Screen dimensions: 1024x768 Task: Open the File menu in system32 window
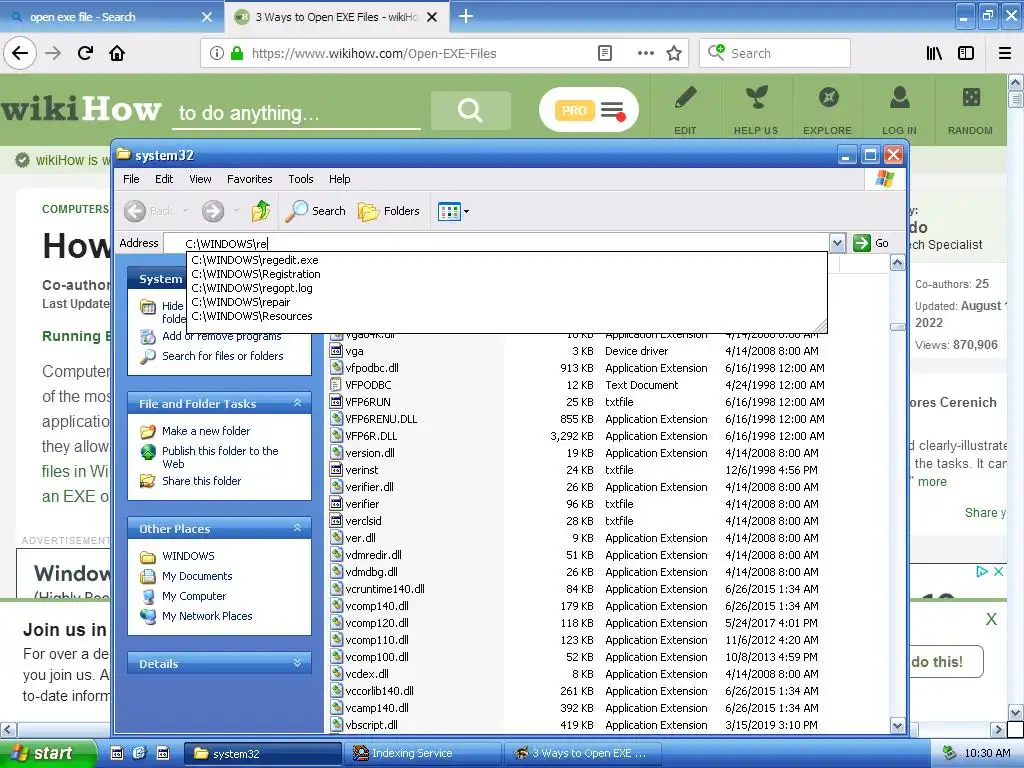131,179
